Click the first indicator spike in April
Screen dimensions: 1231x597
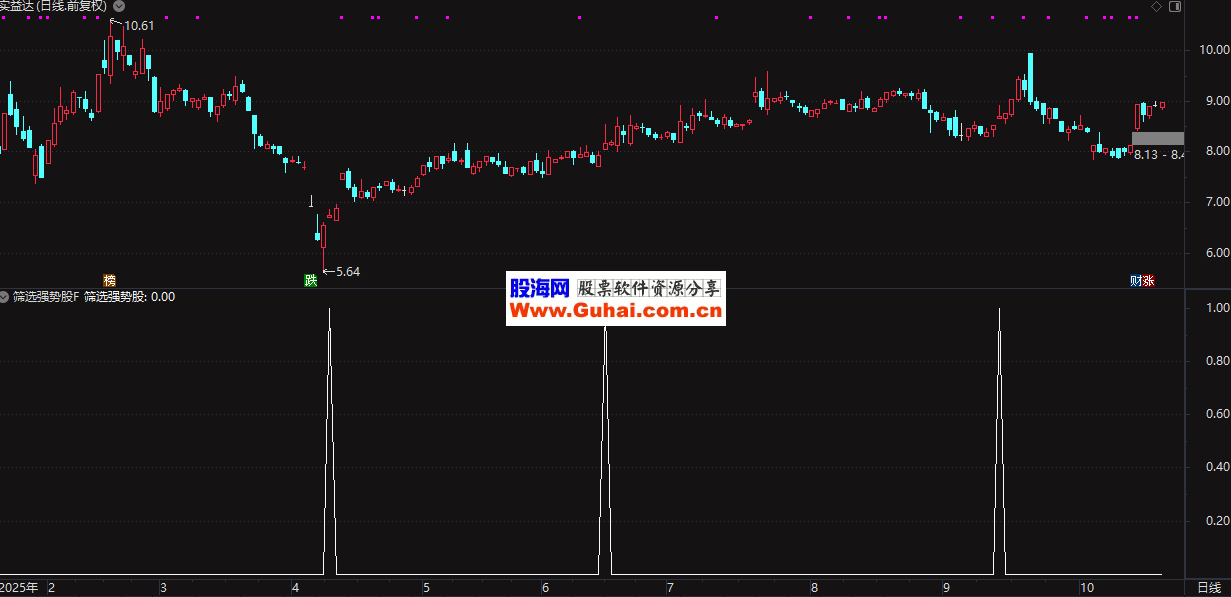pos(330,440)
